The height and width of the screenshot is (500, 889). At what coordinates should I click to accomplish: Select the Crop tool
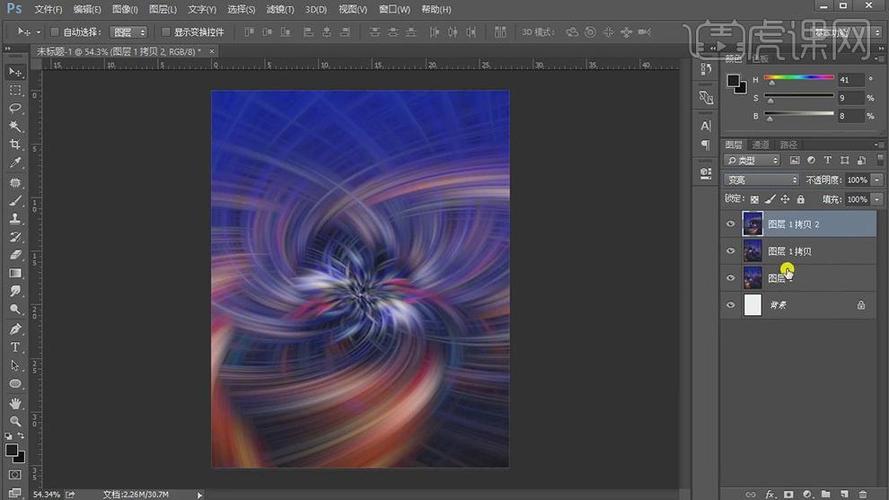point(15,145)
